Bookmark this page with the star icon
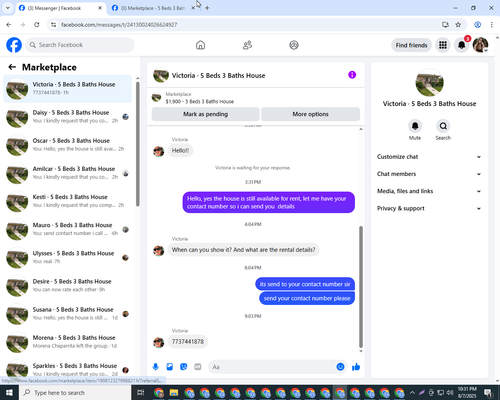The image size is (500, 400). tap(458, 24)
